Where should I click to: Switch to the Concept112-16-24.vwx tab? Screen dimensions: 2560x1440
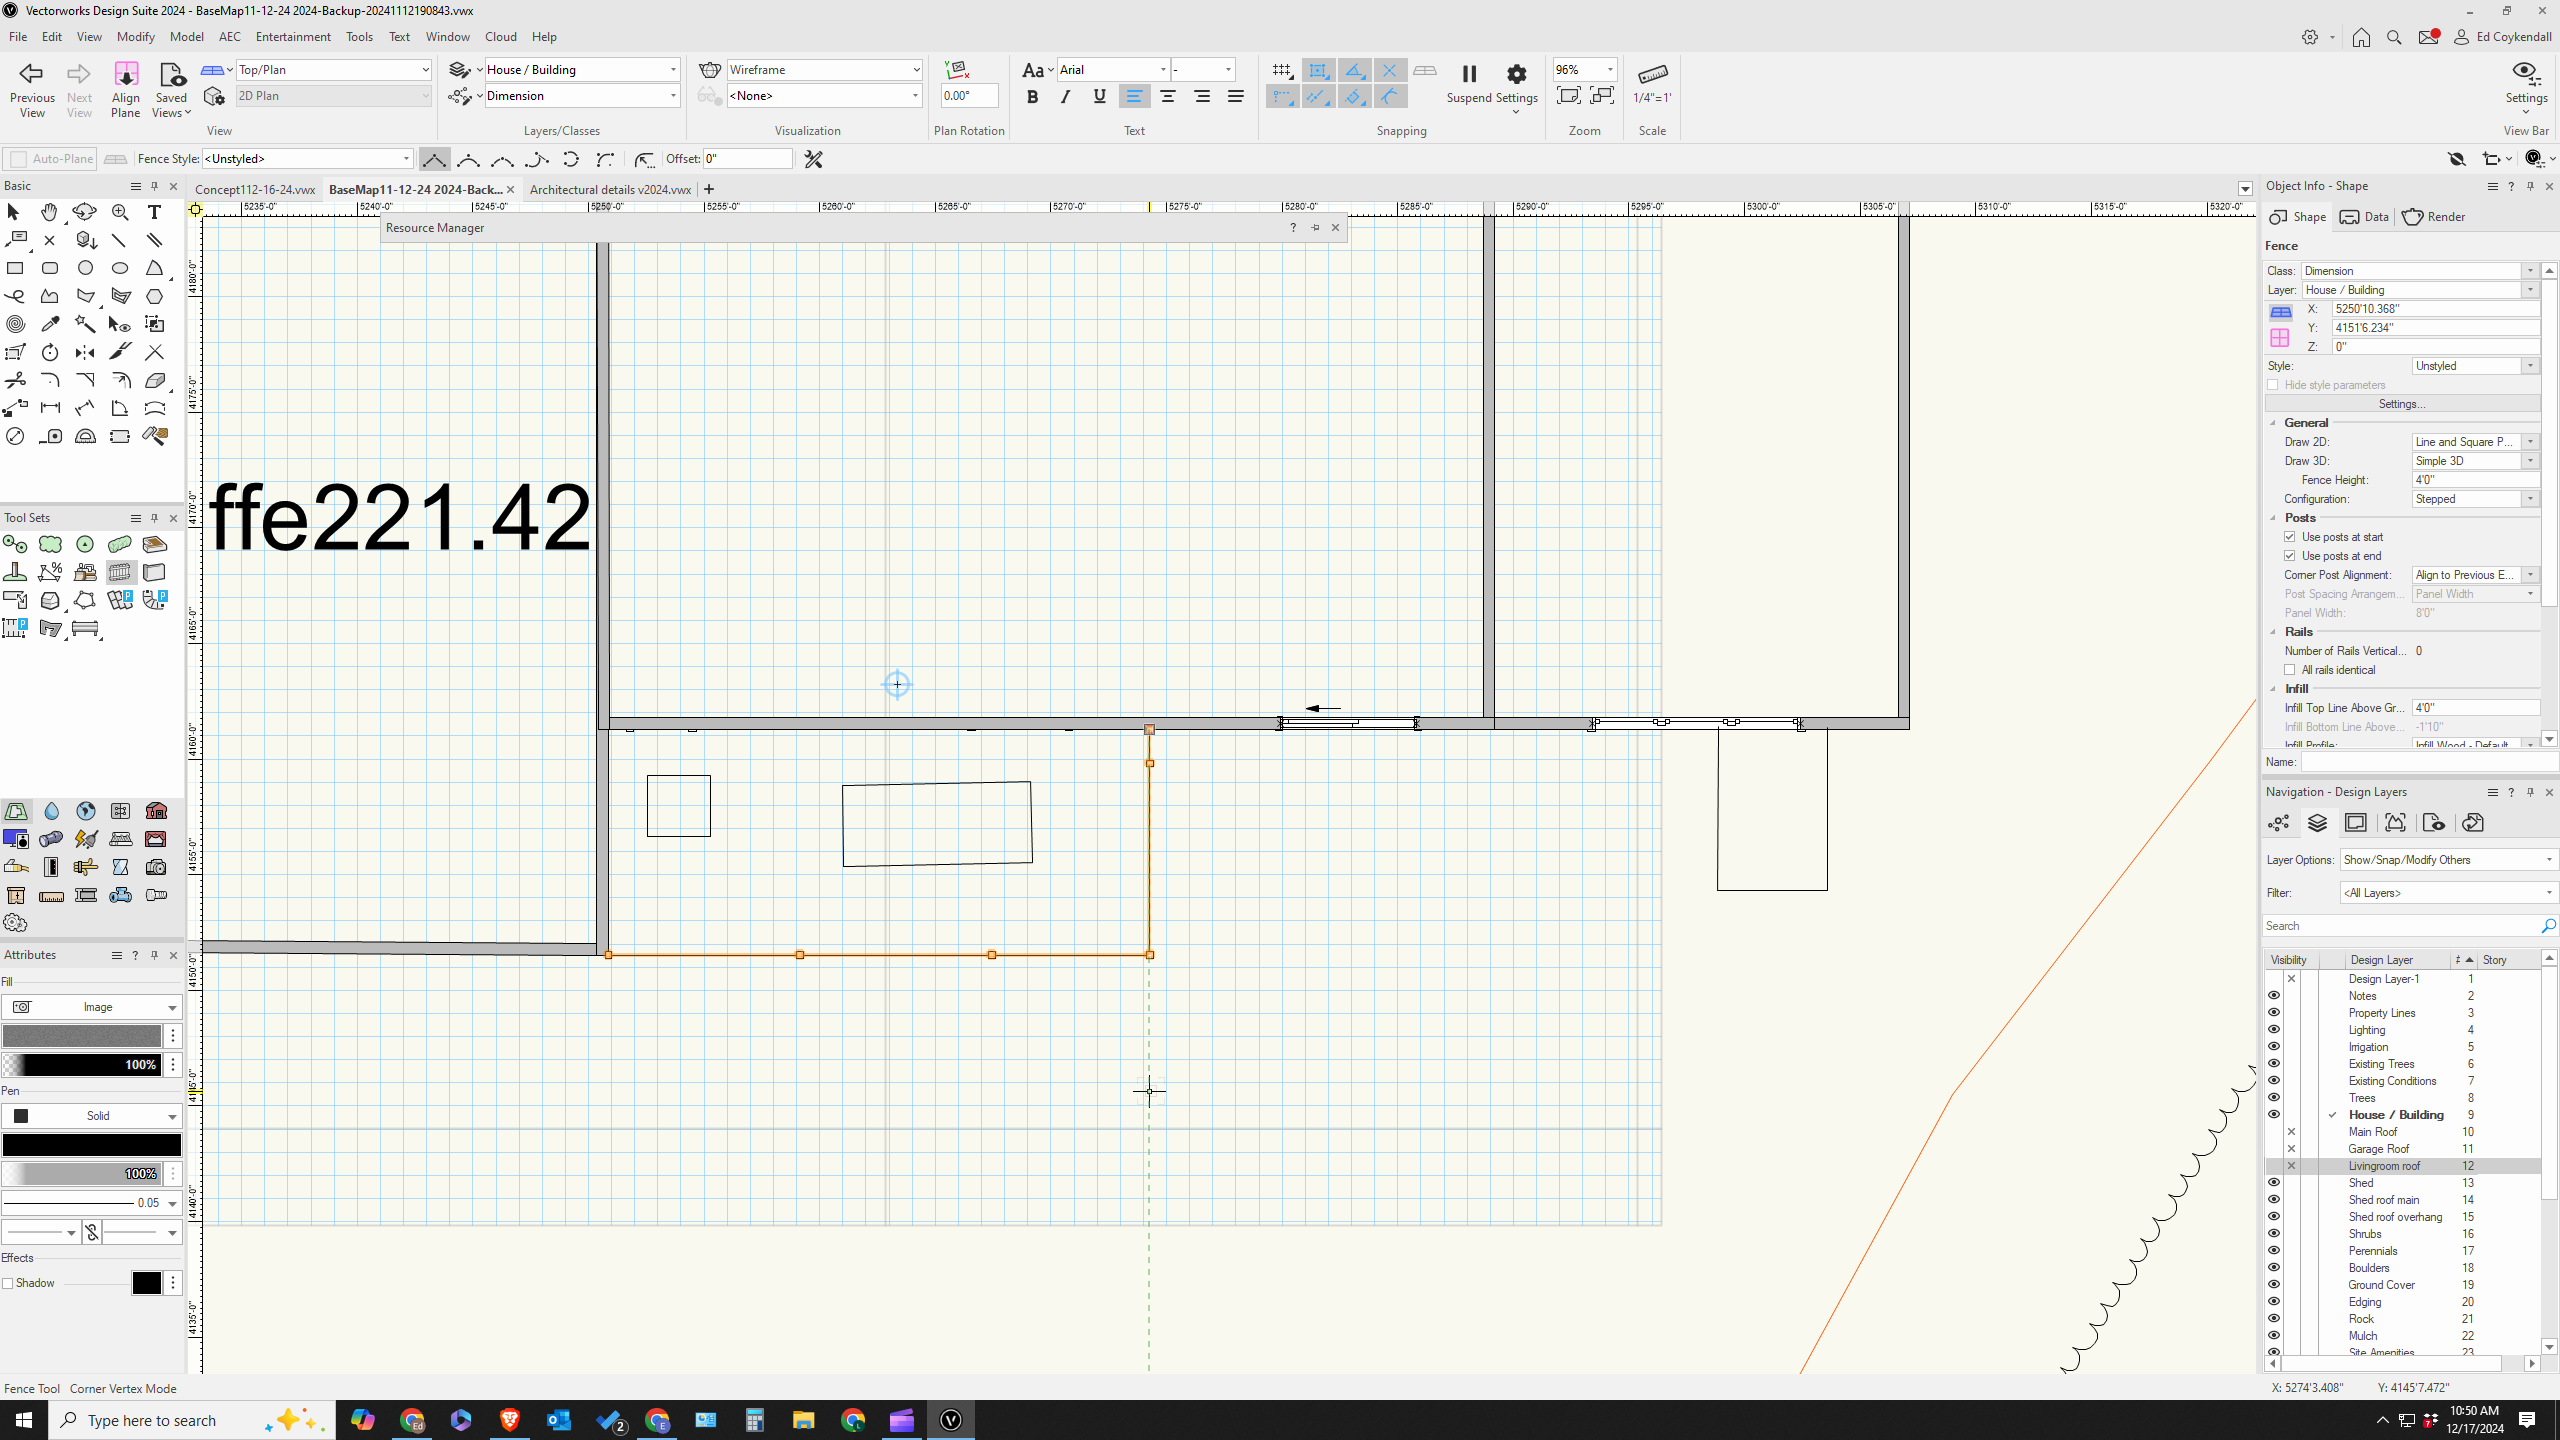pos(254,189)
